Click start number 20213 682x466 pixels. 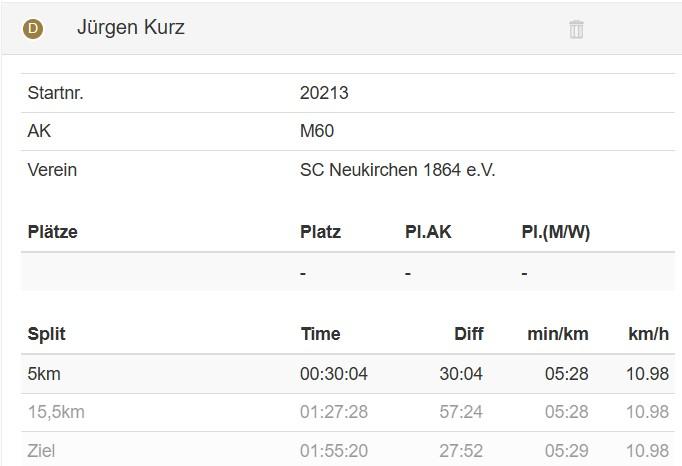(324, 93)
